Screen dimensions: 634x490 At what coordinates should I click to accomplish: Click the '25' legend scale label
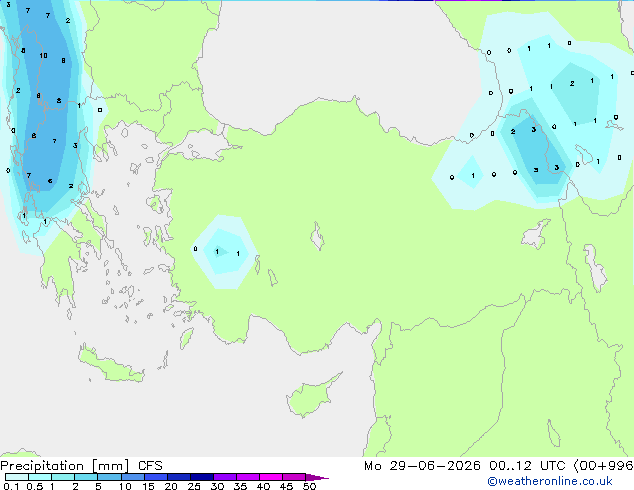pyautogui.click(x=194, y=486)
